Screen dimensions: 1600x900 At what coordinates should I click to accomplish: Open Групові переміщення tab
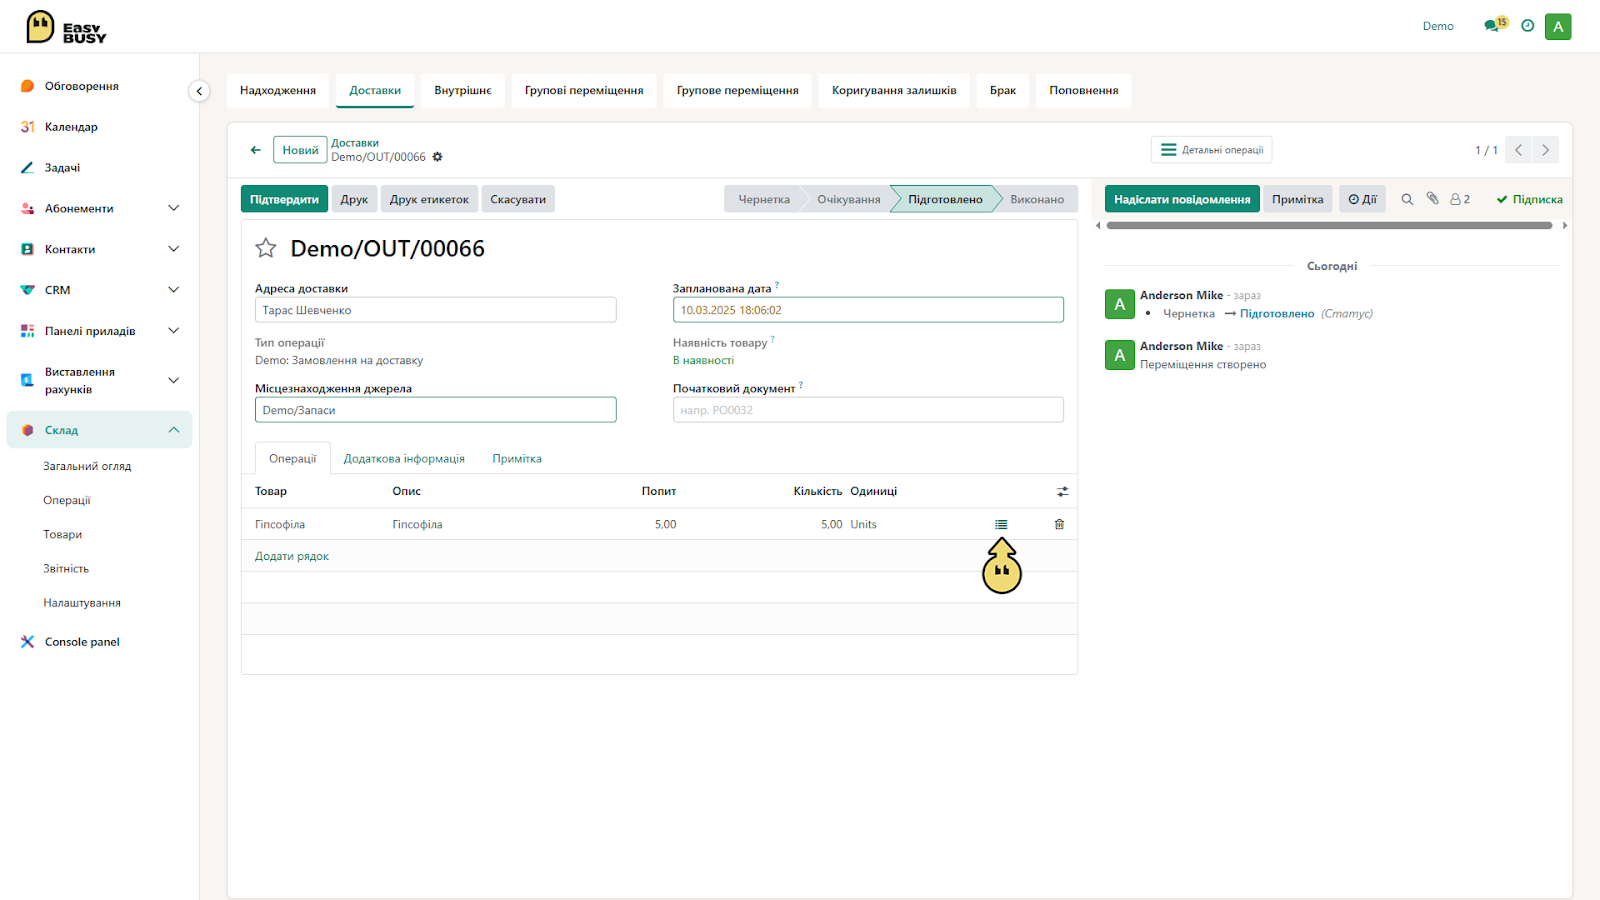pos(584,90)
